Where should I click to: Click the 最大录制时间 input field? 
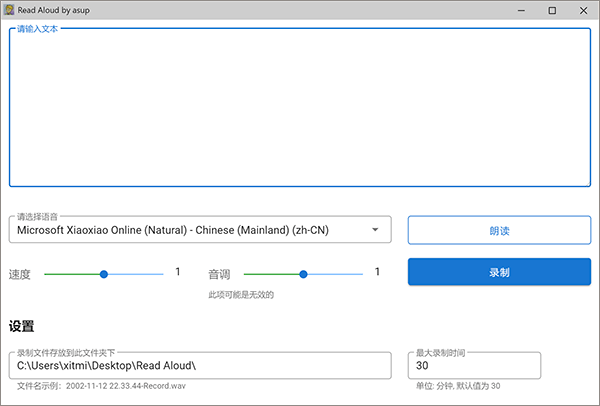pos(474,365)
